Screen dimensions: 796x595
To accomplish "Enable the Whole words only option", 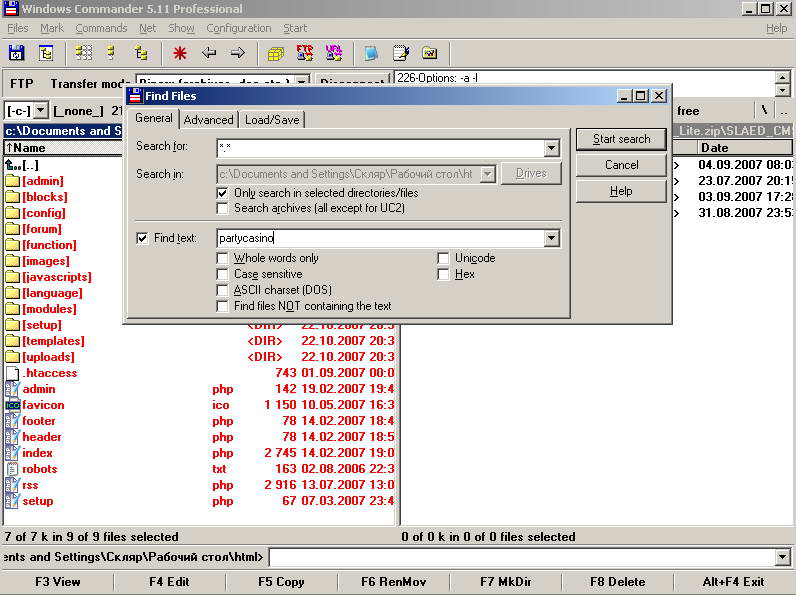I will [x=223, y=258].
